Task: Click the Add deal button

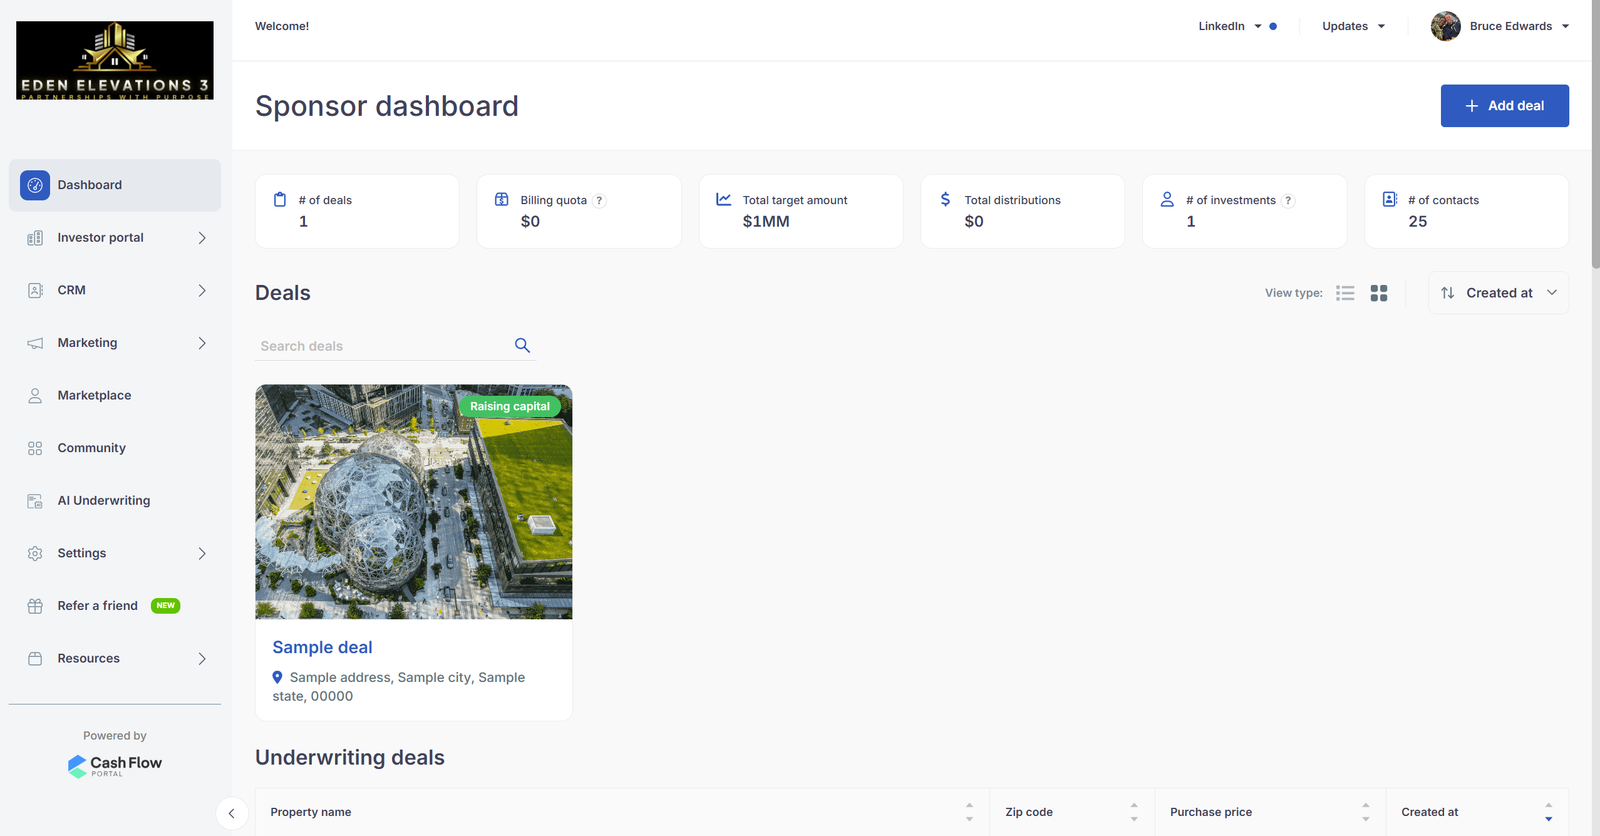Action: (x=1505, y=106)
